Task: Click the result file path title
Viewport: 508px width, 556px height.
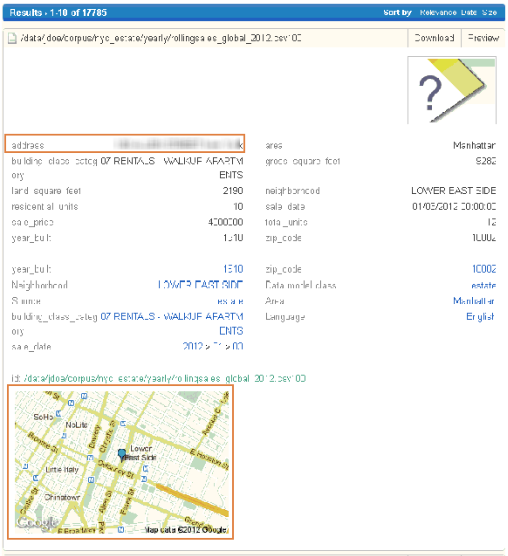Action: (x=161, y=38)
